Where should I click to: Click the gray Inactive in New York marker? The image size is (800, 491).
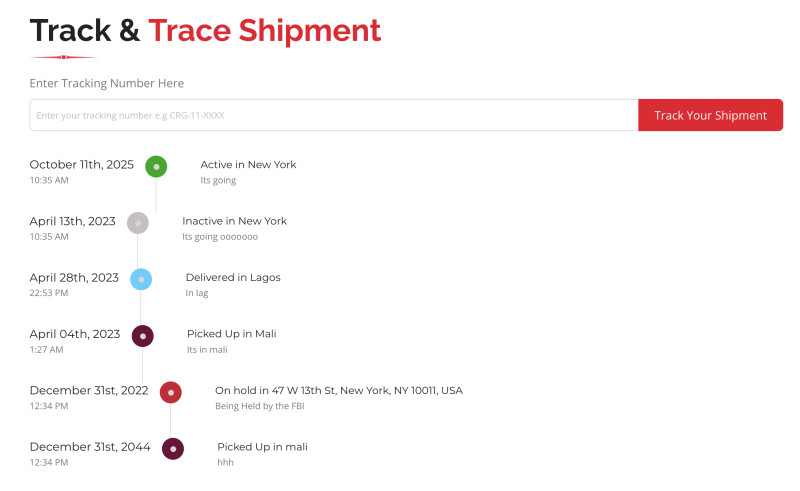[138, 223]
